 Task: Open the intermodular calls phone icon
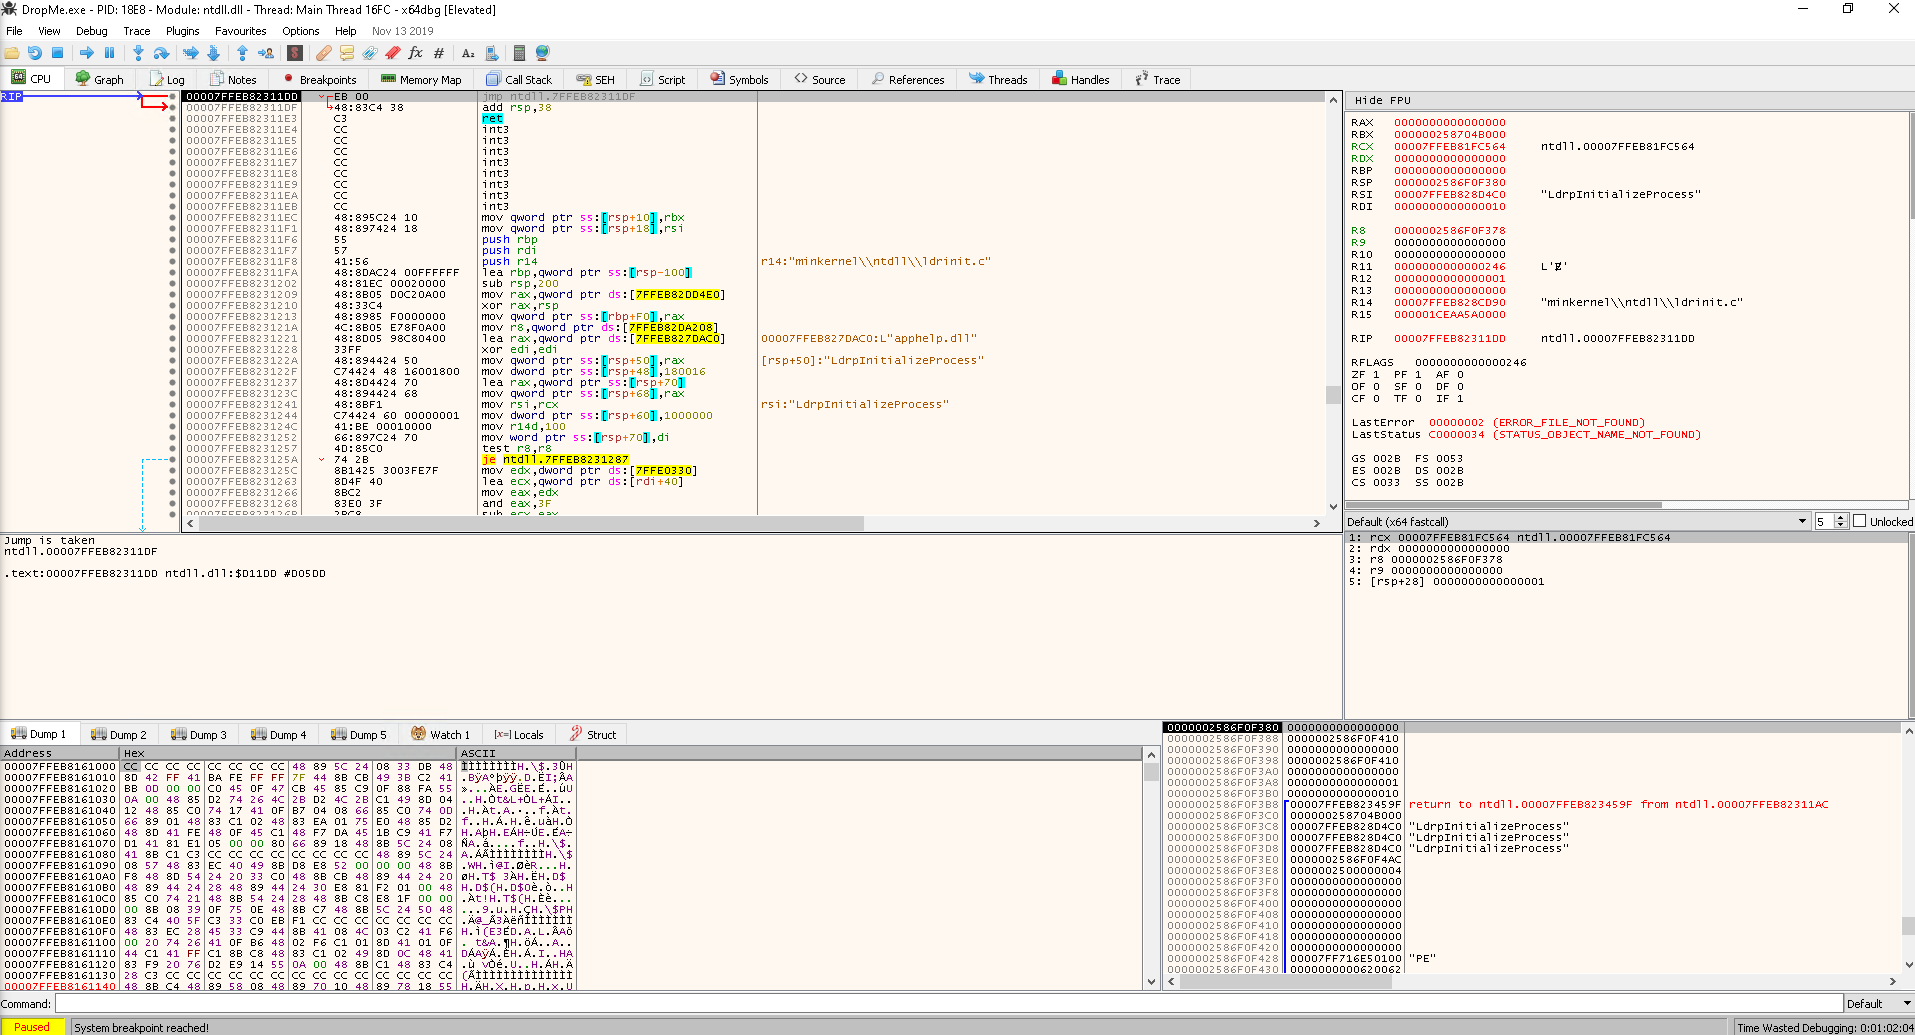(x=491, y=53)
